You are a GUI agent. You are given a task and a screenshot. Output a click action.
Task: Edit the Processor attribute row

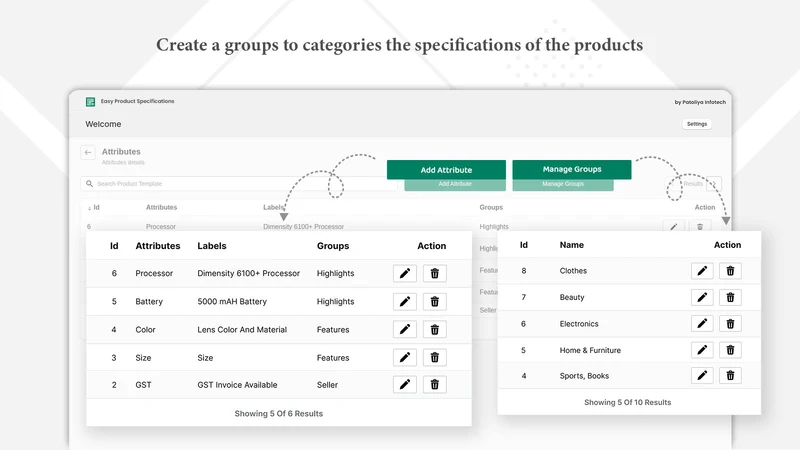pyautogui.click(x=405, y=273)
